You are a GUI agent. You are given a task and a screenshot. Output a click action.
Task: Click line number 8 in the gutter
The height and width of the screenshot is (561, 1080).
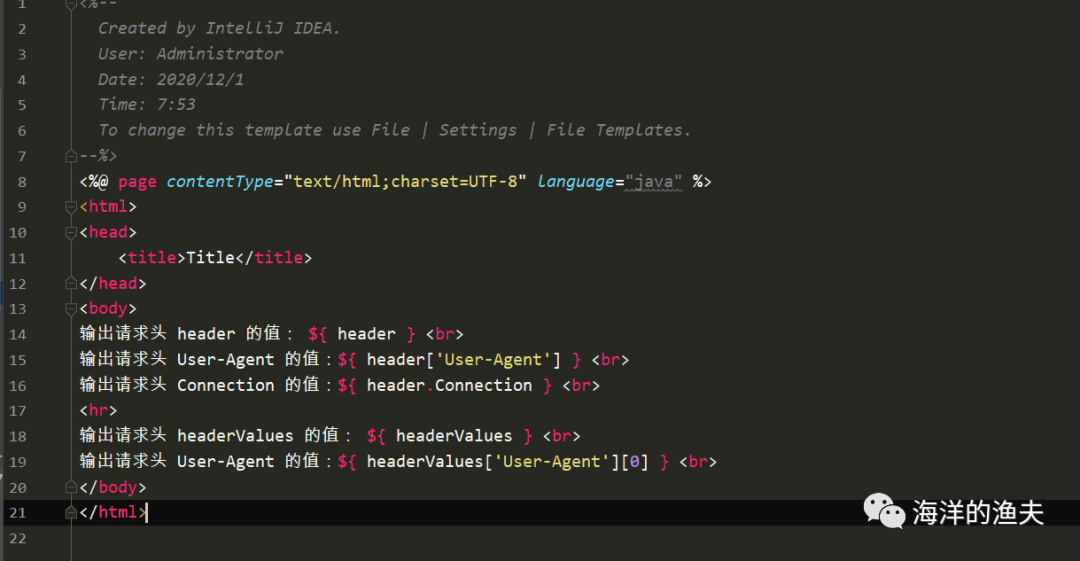22,182
